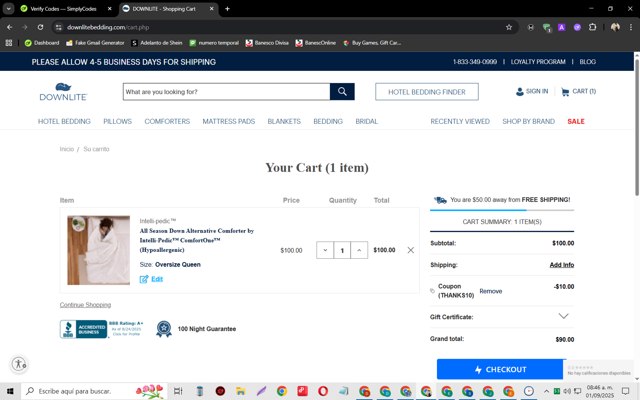
Task: Decrease quantity with down arrow
Action: click(x=325, y=250)
